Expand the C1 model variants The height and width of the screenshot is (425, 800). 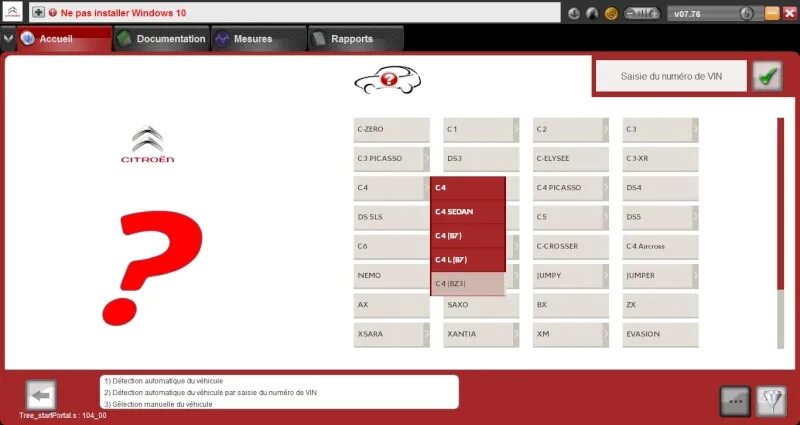point(516,130)
